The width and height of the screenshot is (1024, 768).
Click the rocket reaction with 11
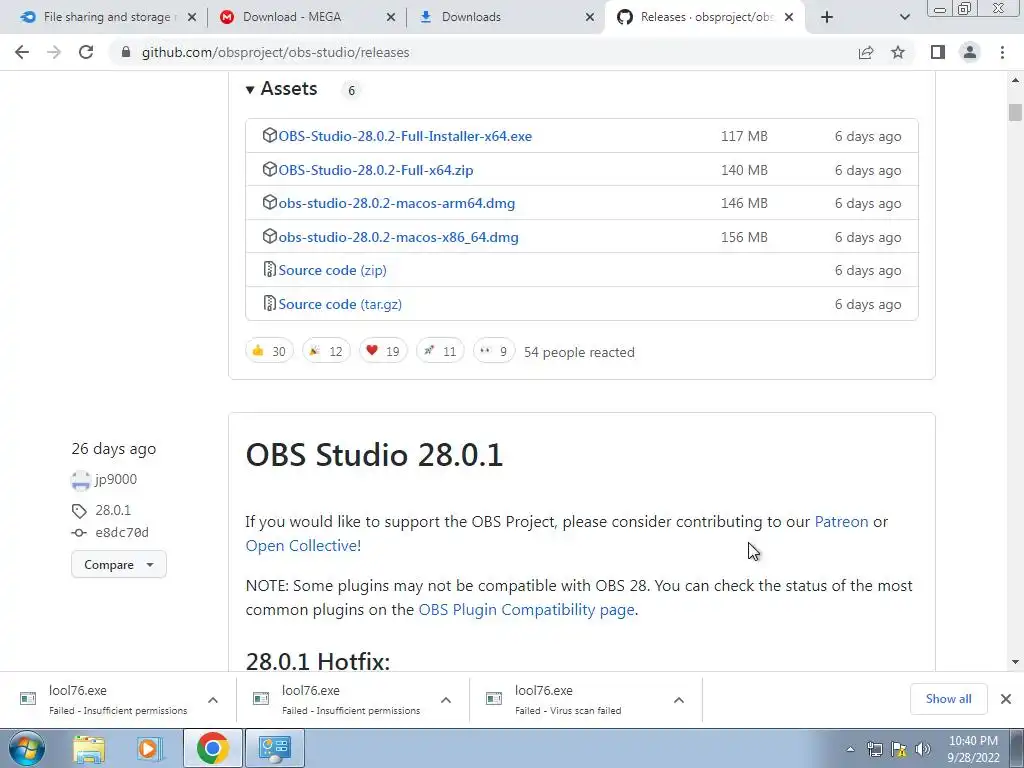point(440,351)
